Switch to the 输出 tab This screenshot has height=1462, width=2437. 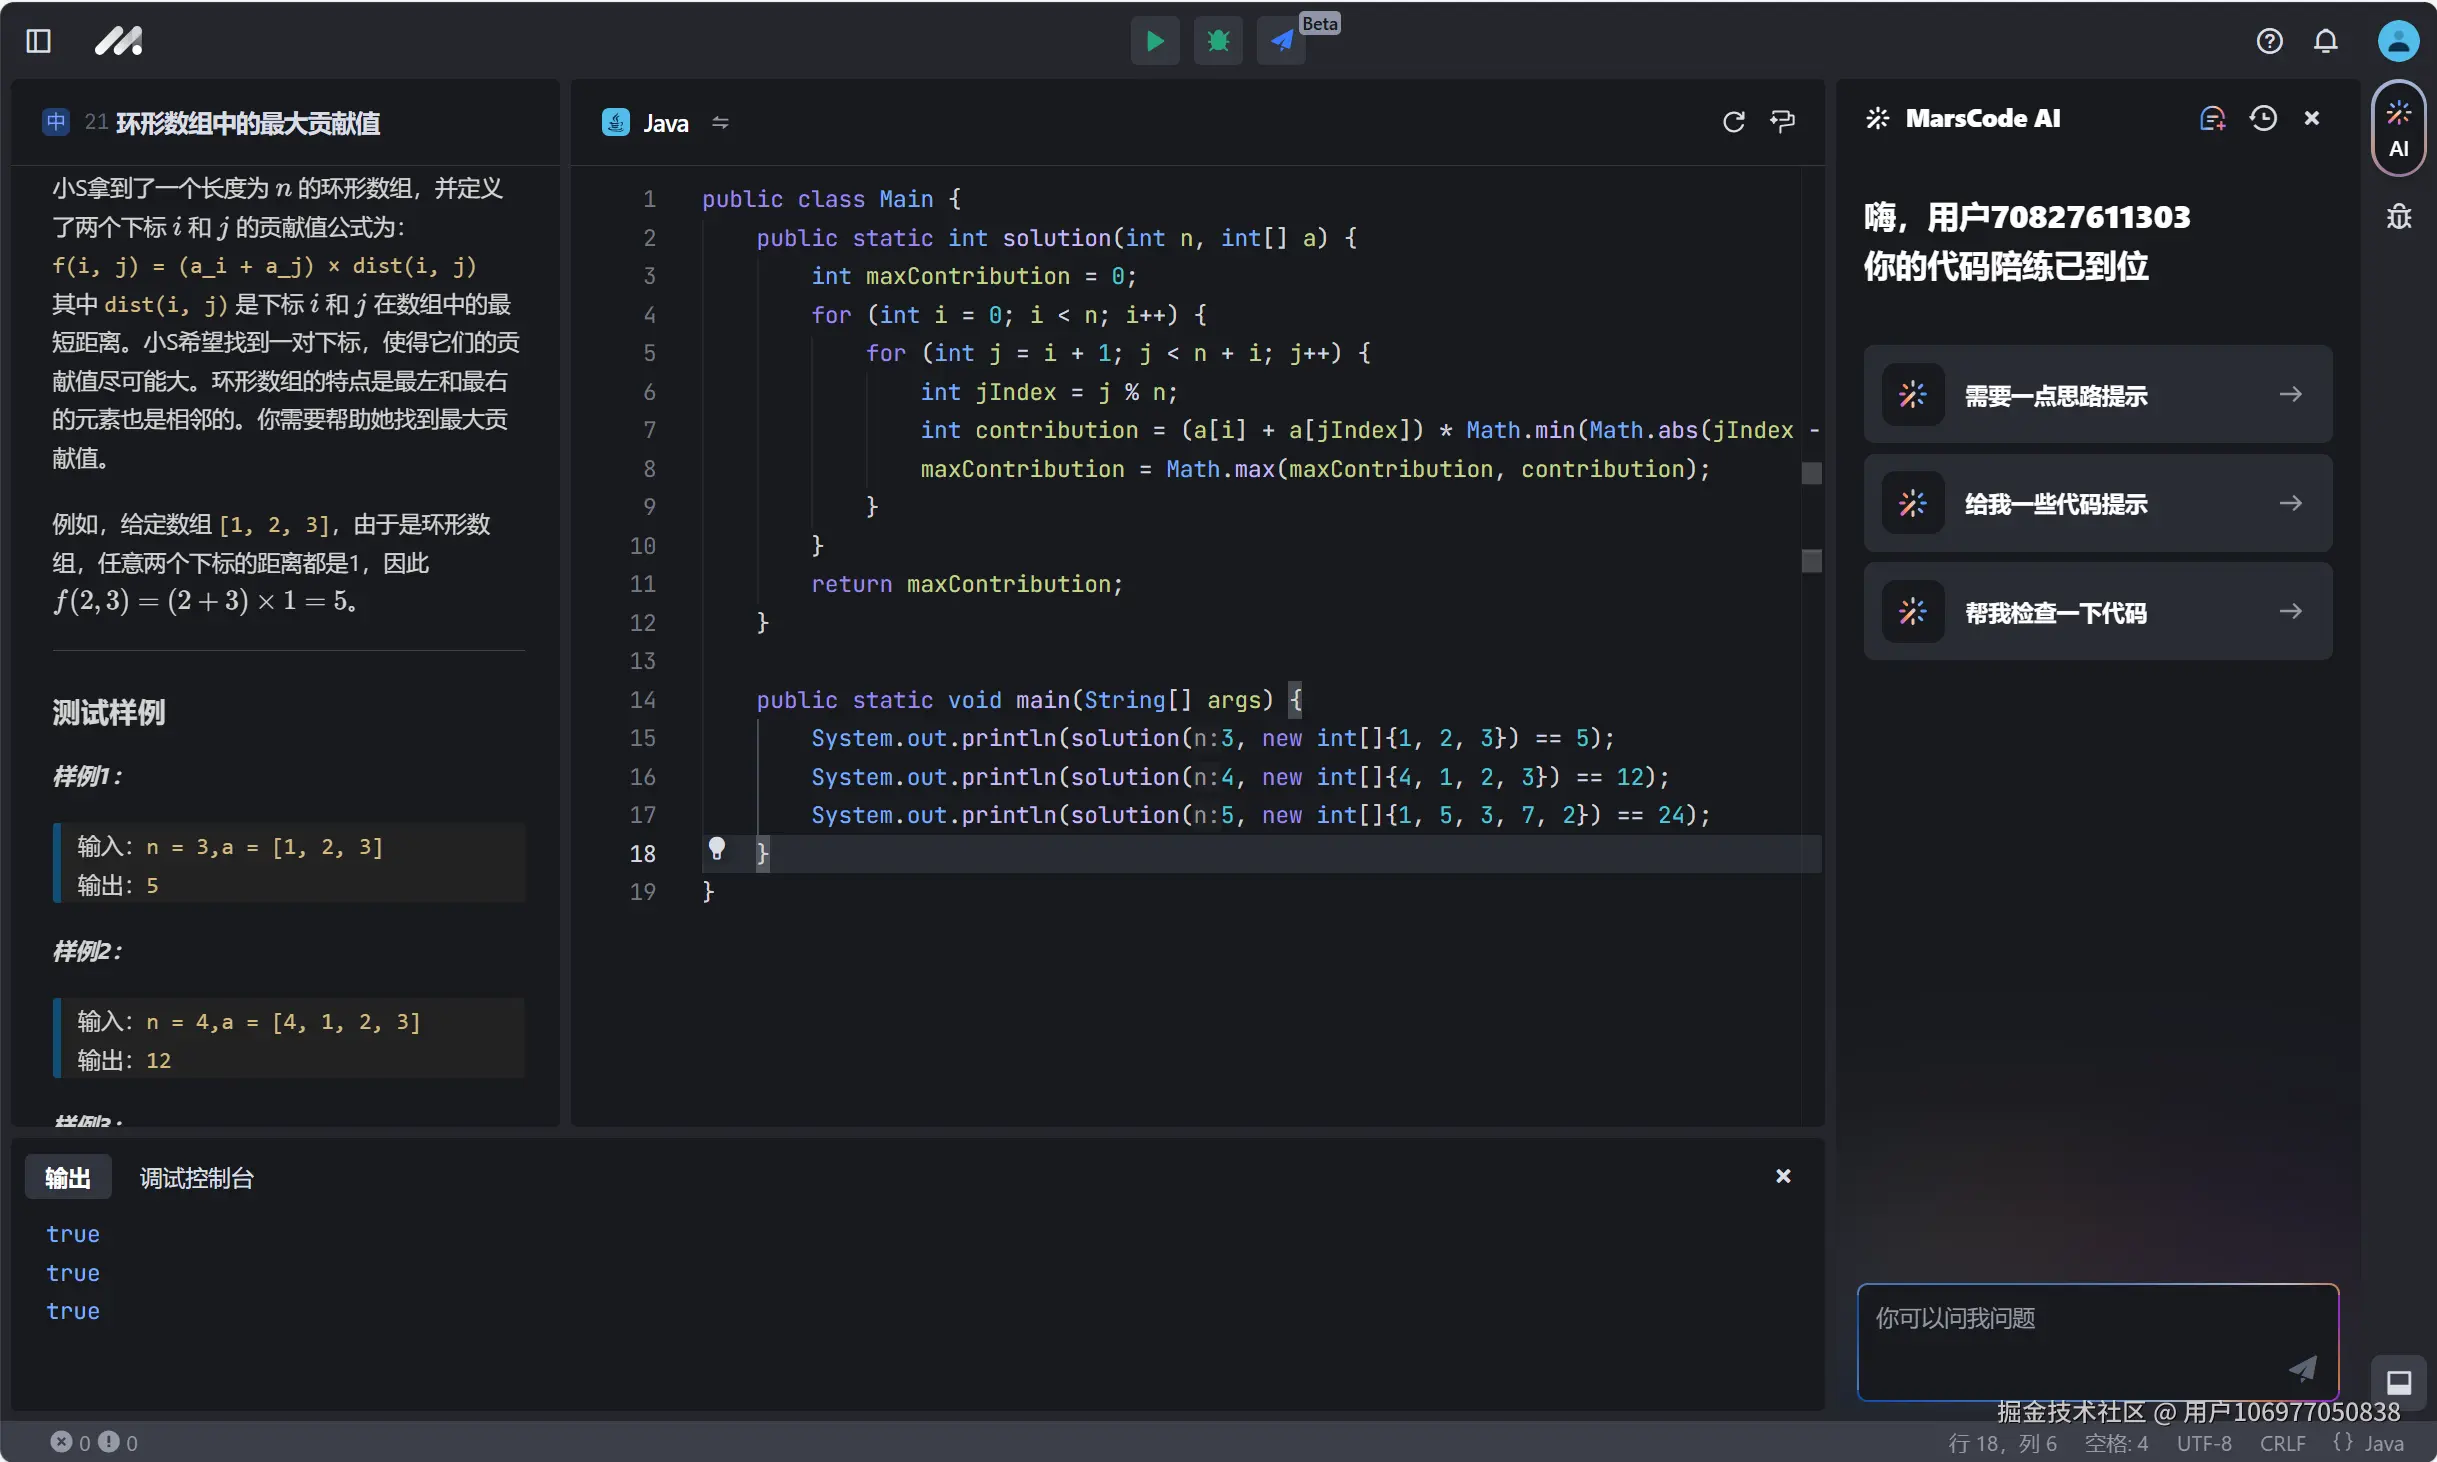pyautogui.click(x=67, y=1178)
